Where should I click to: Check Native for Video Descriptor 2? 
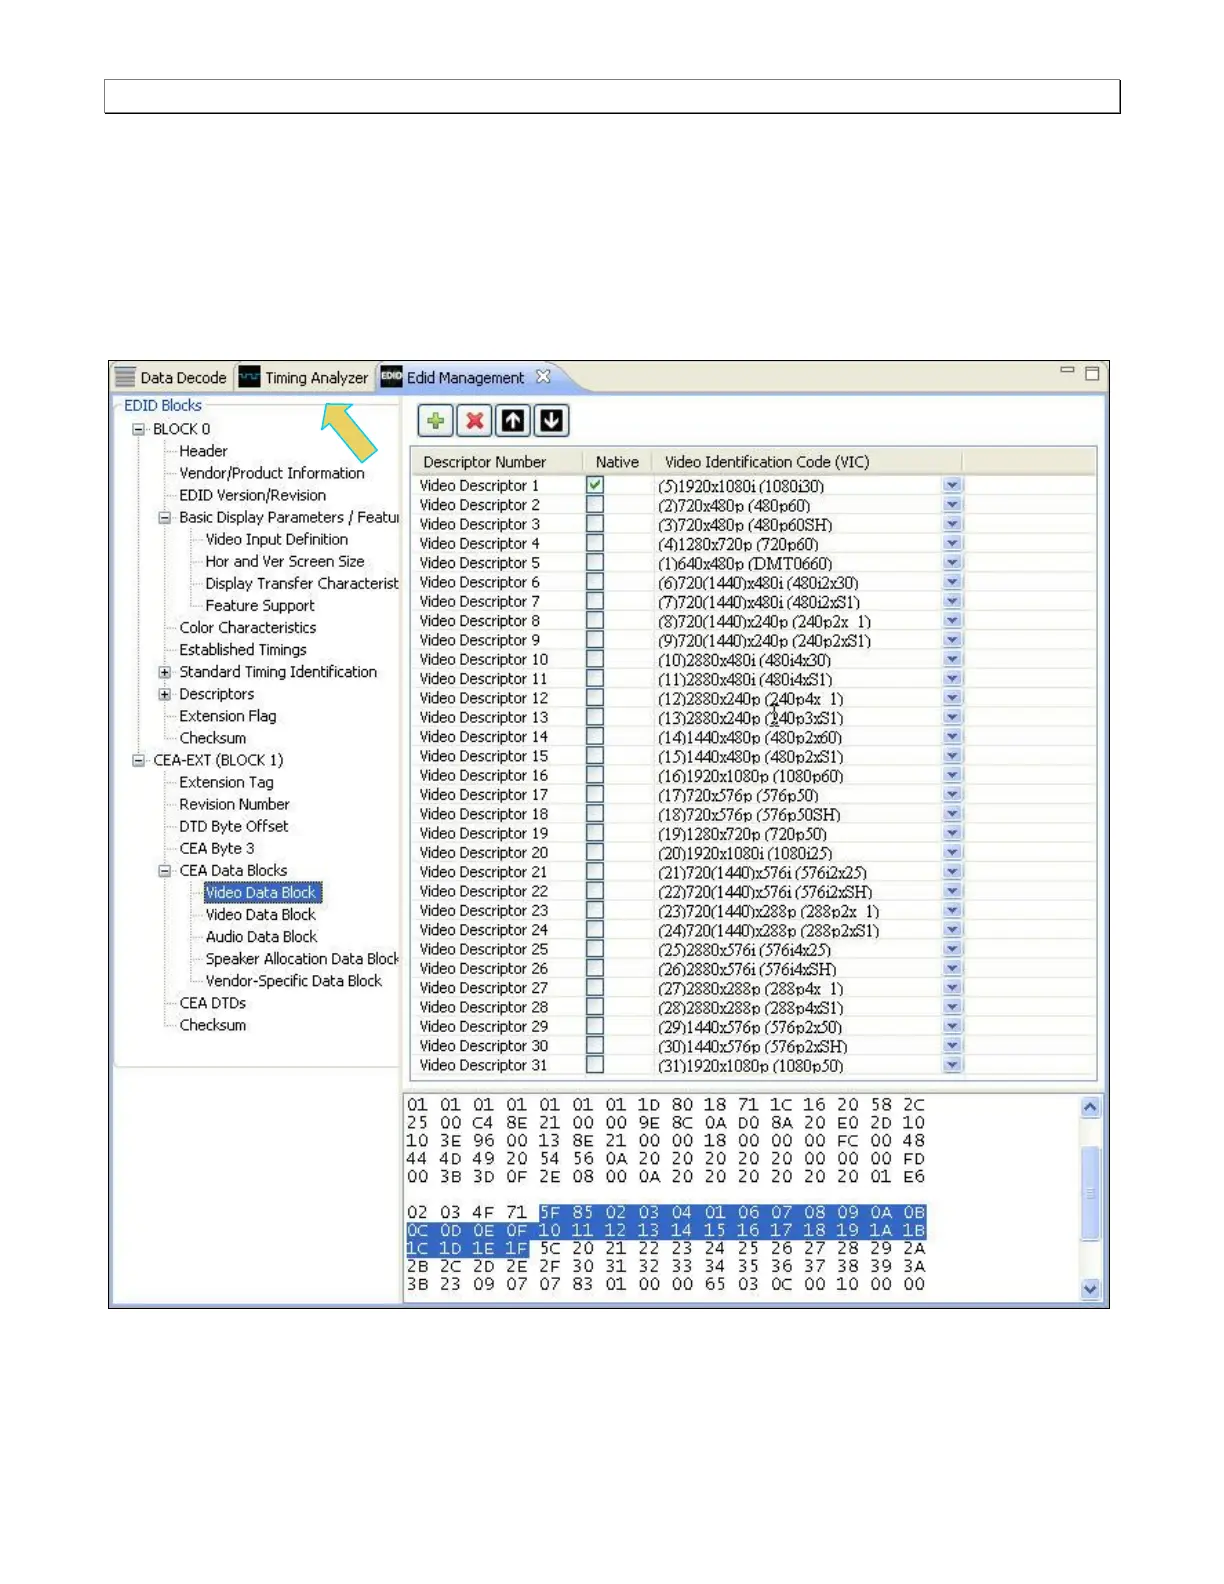595,505
